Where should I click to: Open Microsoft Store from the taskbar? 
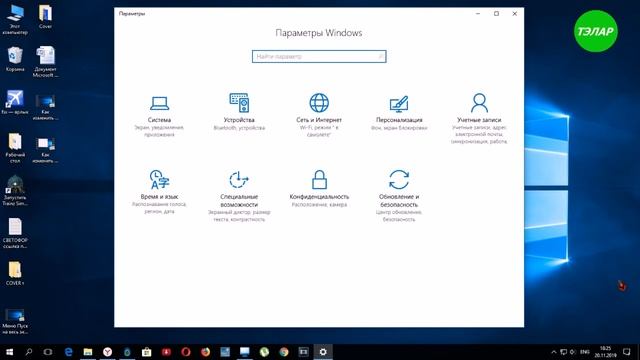pyautogui.click(x=147, y=352)
